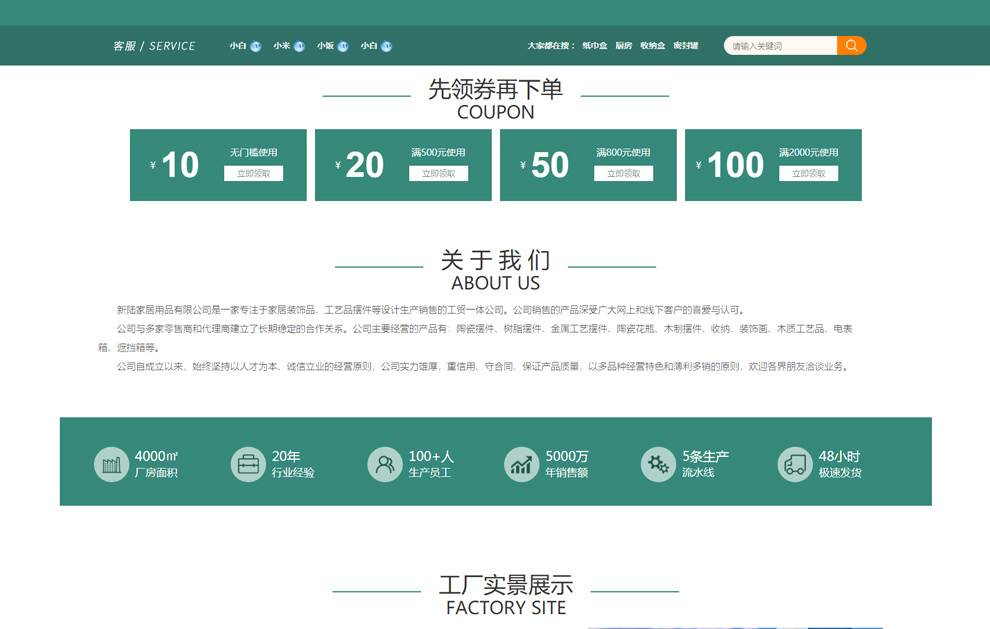The width and height of the screenshot is (990, 629).
Task: Click the growth chart icon for 5000万年销售额
Action: (521, 462)
